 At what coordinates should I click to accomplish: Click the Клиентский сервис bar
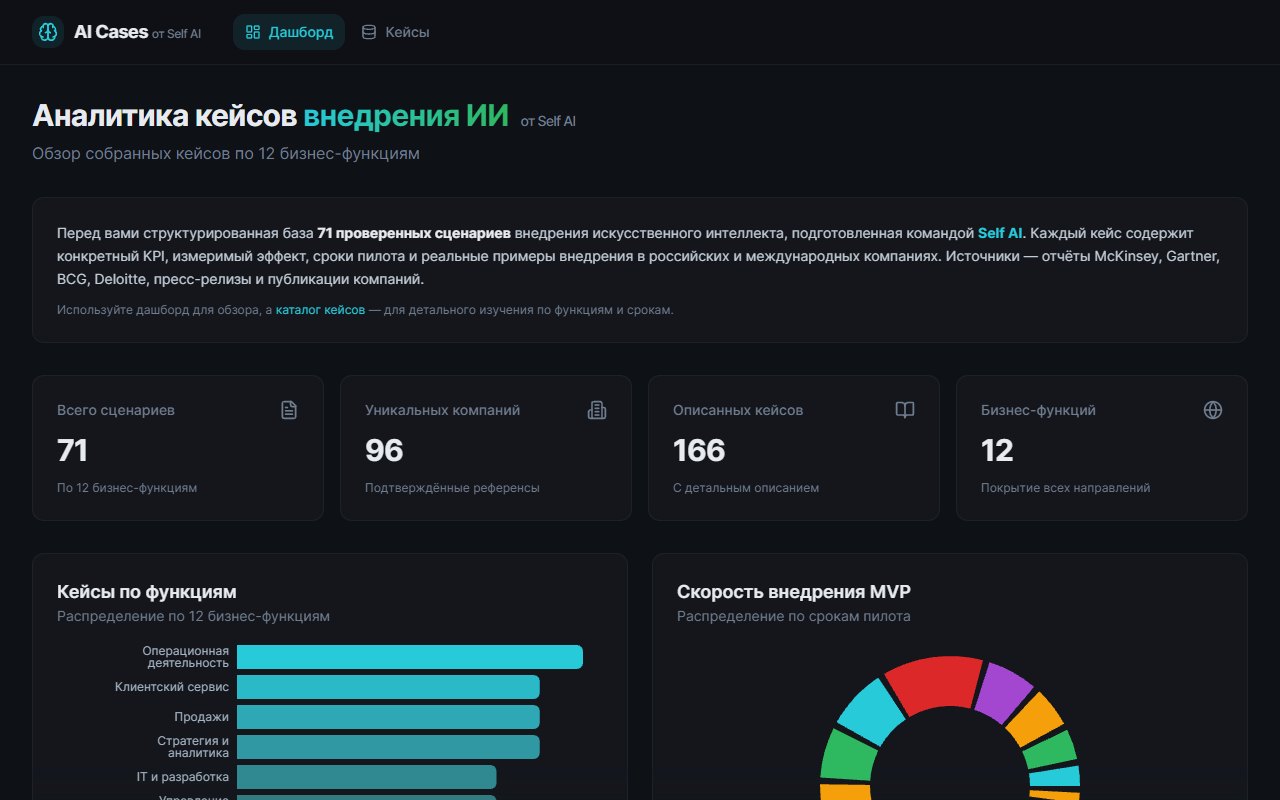click(388, 687)
